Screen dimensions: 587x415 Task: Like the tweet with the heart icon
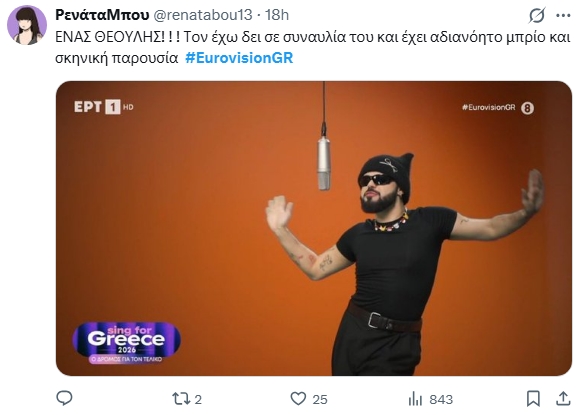point(298,399)
